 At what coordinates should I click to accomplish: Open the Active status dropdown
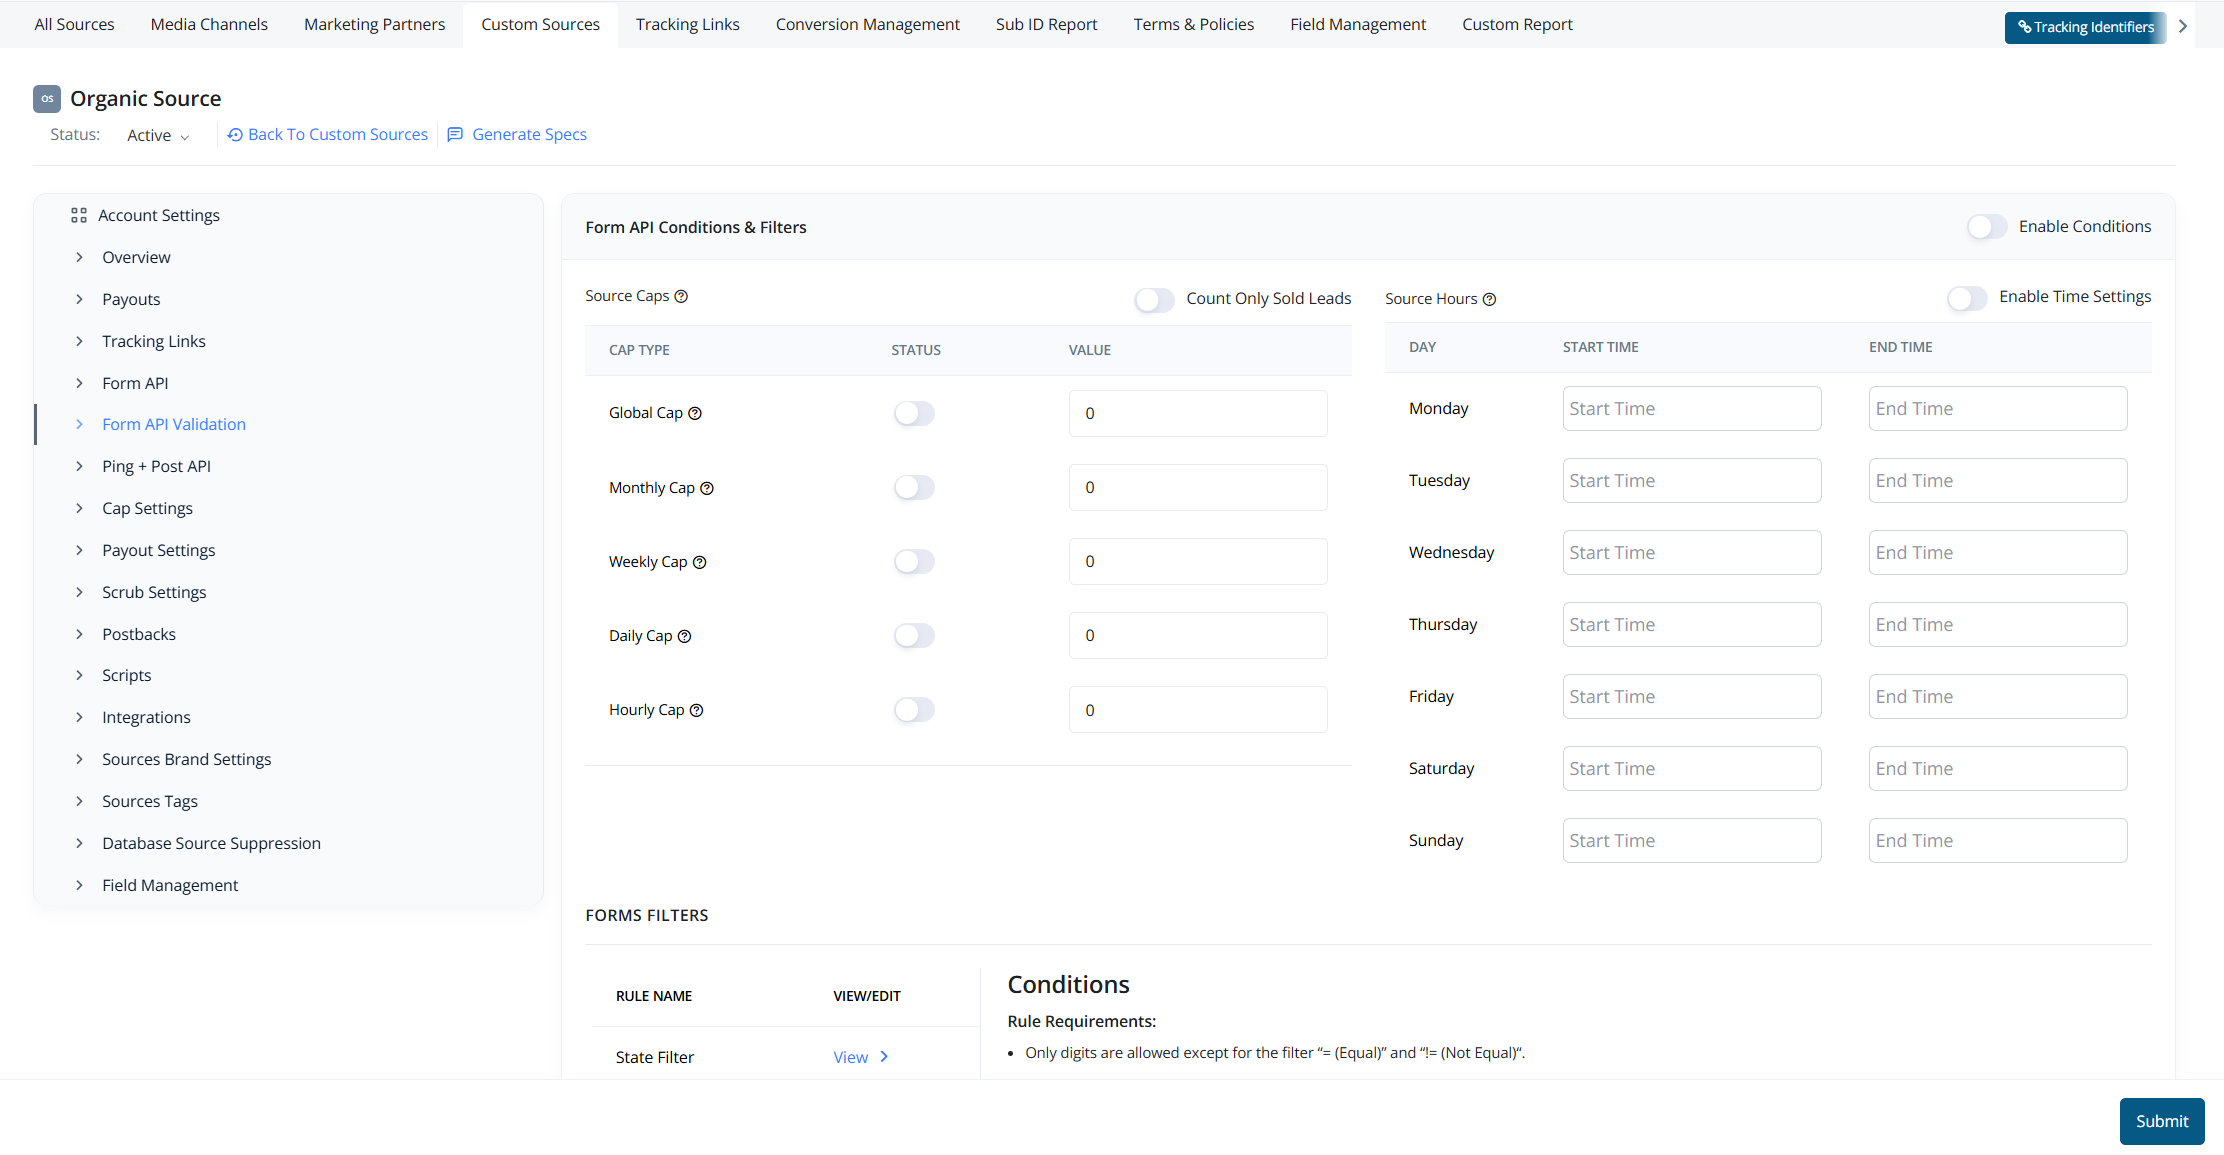[x=158, y=135]
